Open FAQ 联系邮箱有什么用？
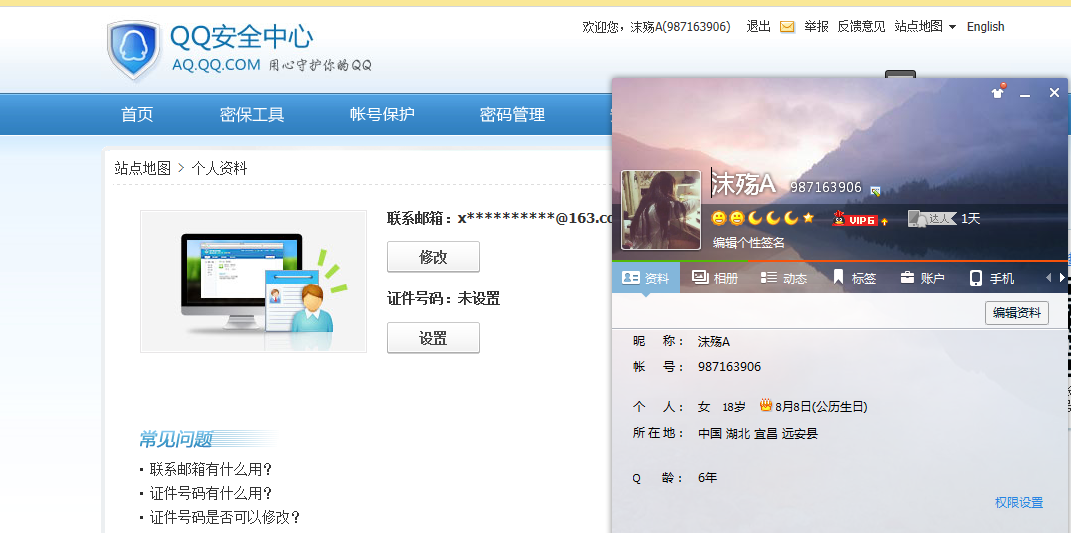 211,469
